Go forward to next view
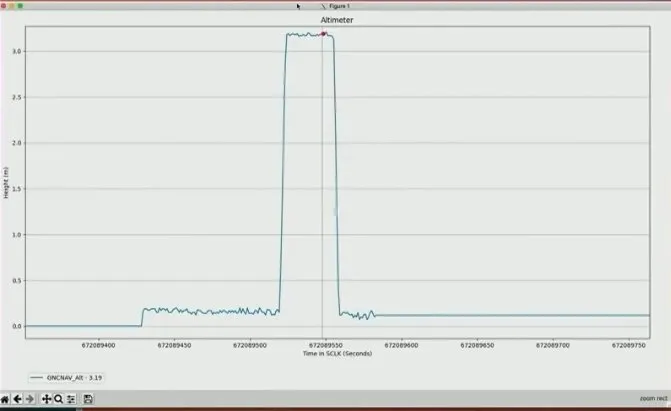 point(32,399)
